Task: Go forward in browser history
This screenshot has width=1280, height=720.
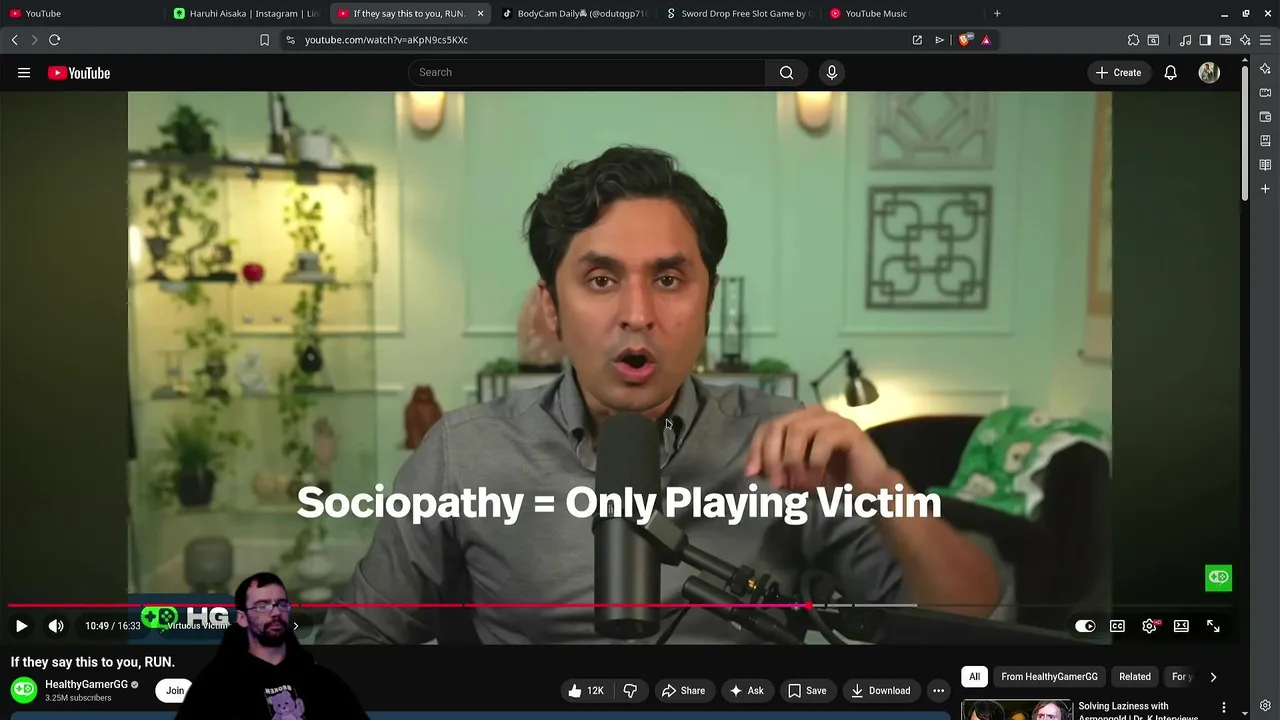Action: (x=34, y=40)
